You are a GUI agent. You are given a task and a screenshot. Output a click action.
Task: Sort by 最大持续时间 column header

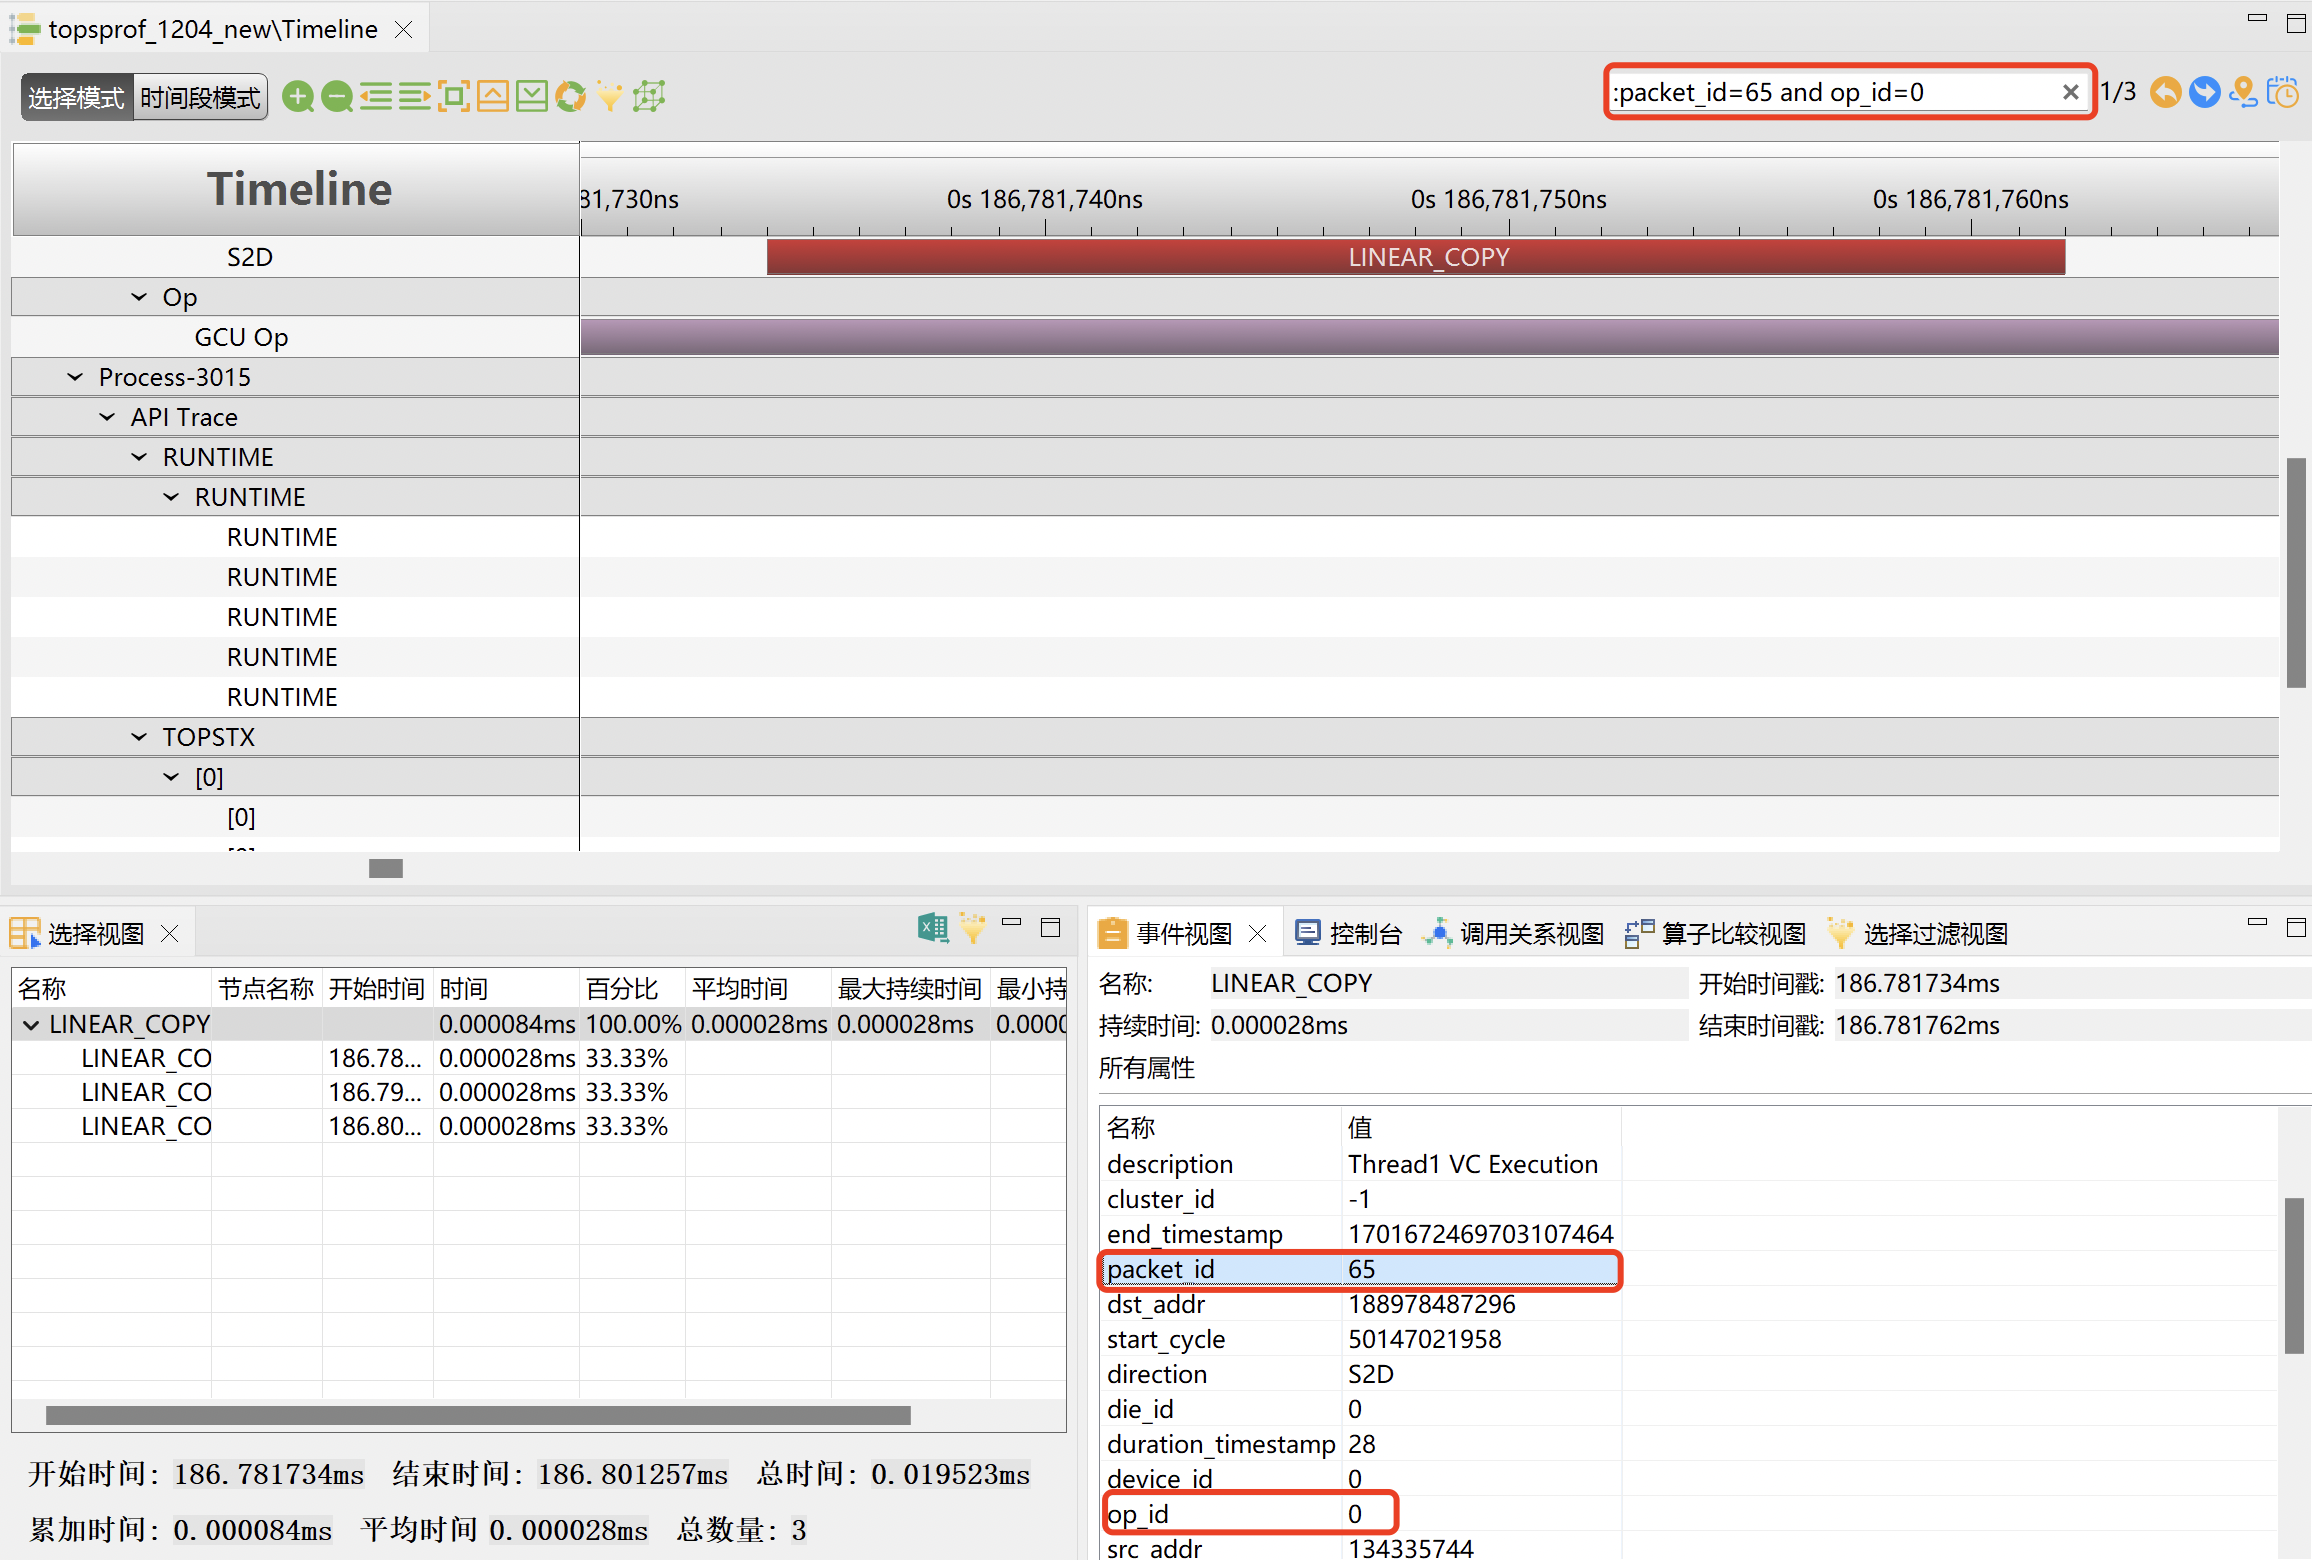(910, 989)
